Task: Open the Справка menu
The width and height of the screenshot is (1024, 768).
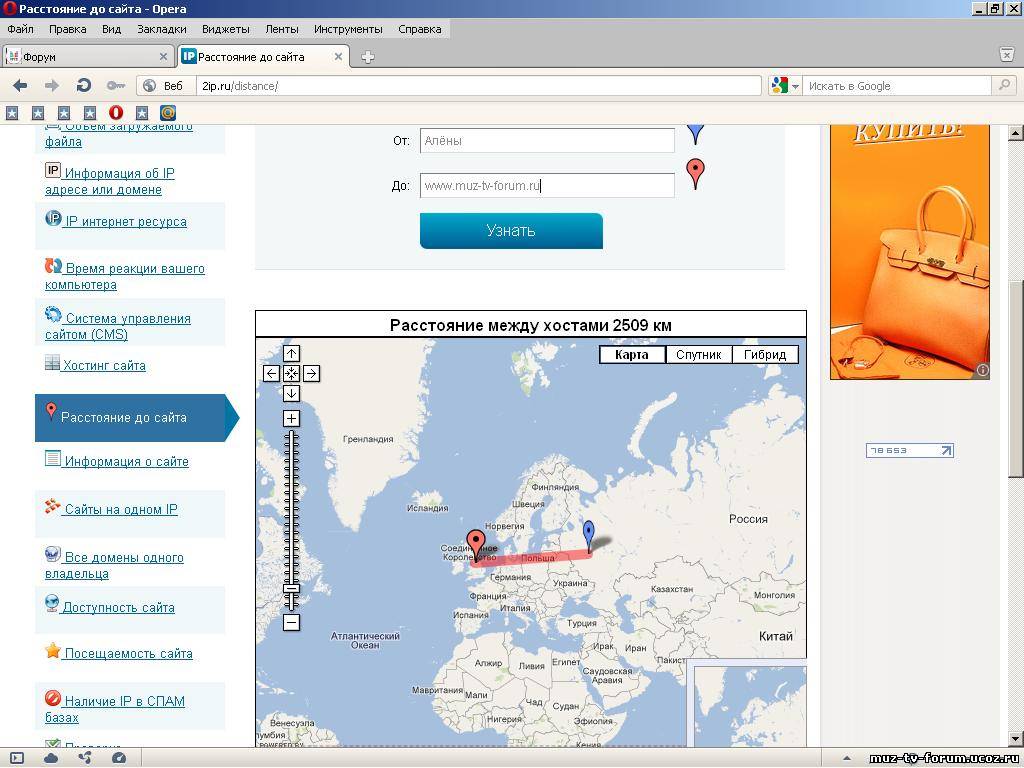Action: pos(420,29)
